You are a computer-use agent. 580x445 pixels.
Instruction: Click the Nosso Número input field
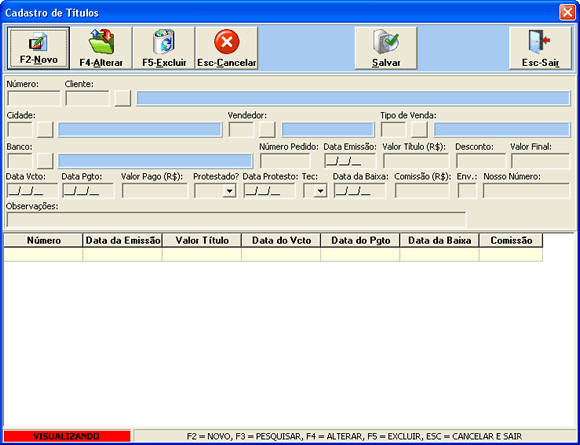point(526,191)
